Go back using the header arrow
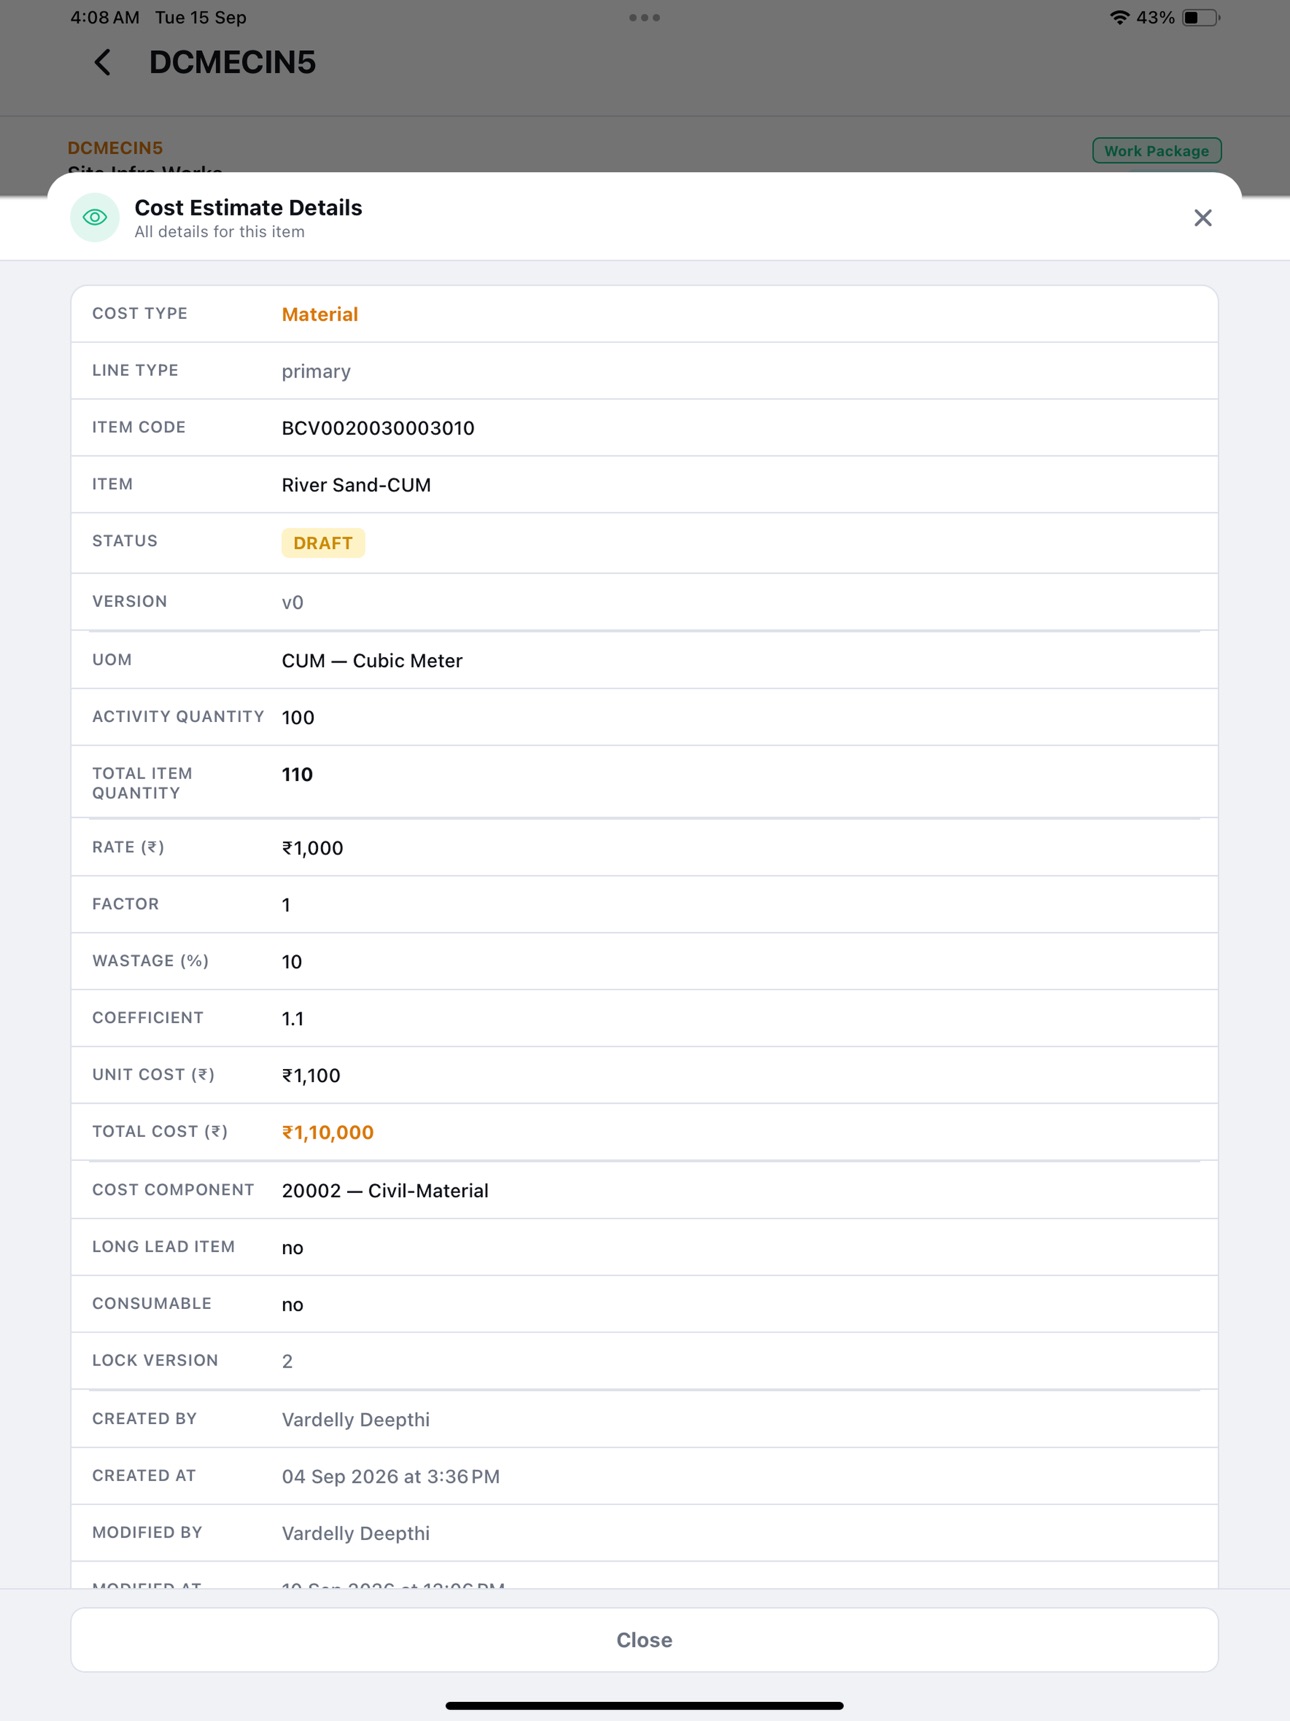The height and width of the screenshot is (1721, 1290). pyautogui.click(x=102, y=63)
